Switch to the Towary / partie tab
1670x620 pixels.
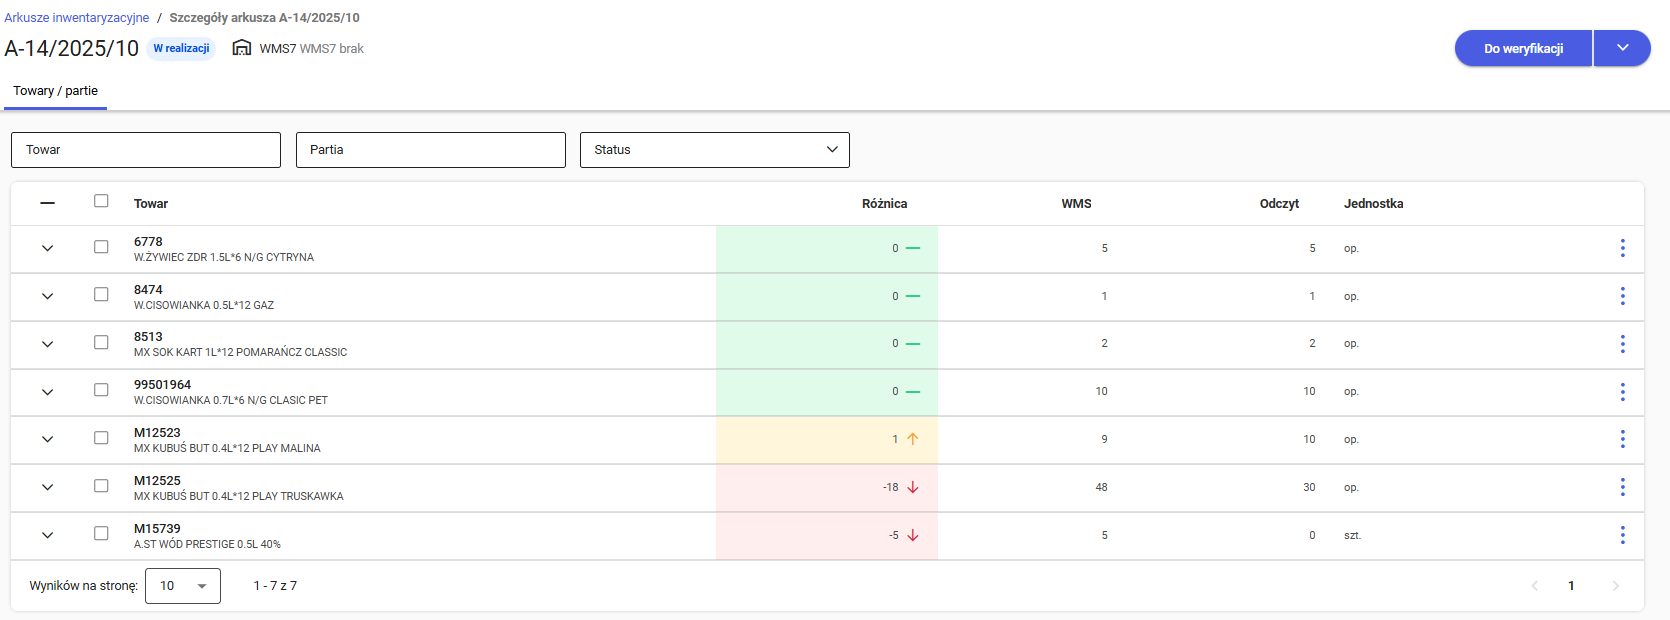[56, 91]
